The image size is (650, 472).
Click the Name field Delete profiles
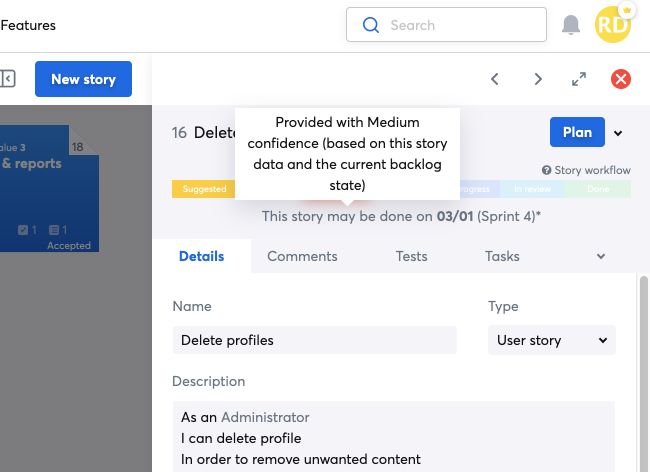coord(314,340)
